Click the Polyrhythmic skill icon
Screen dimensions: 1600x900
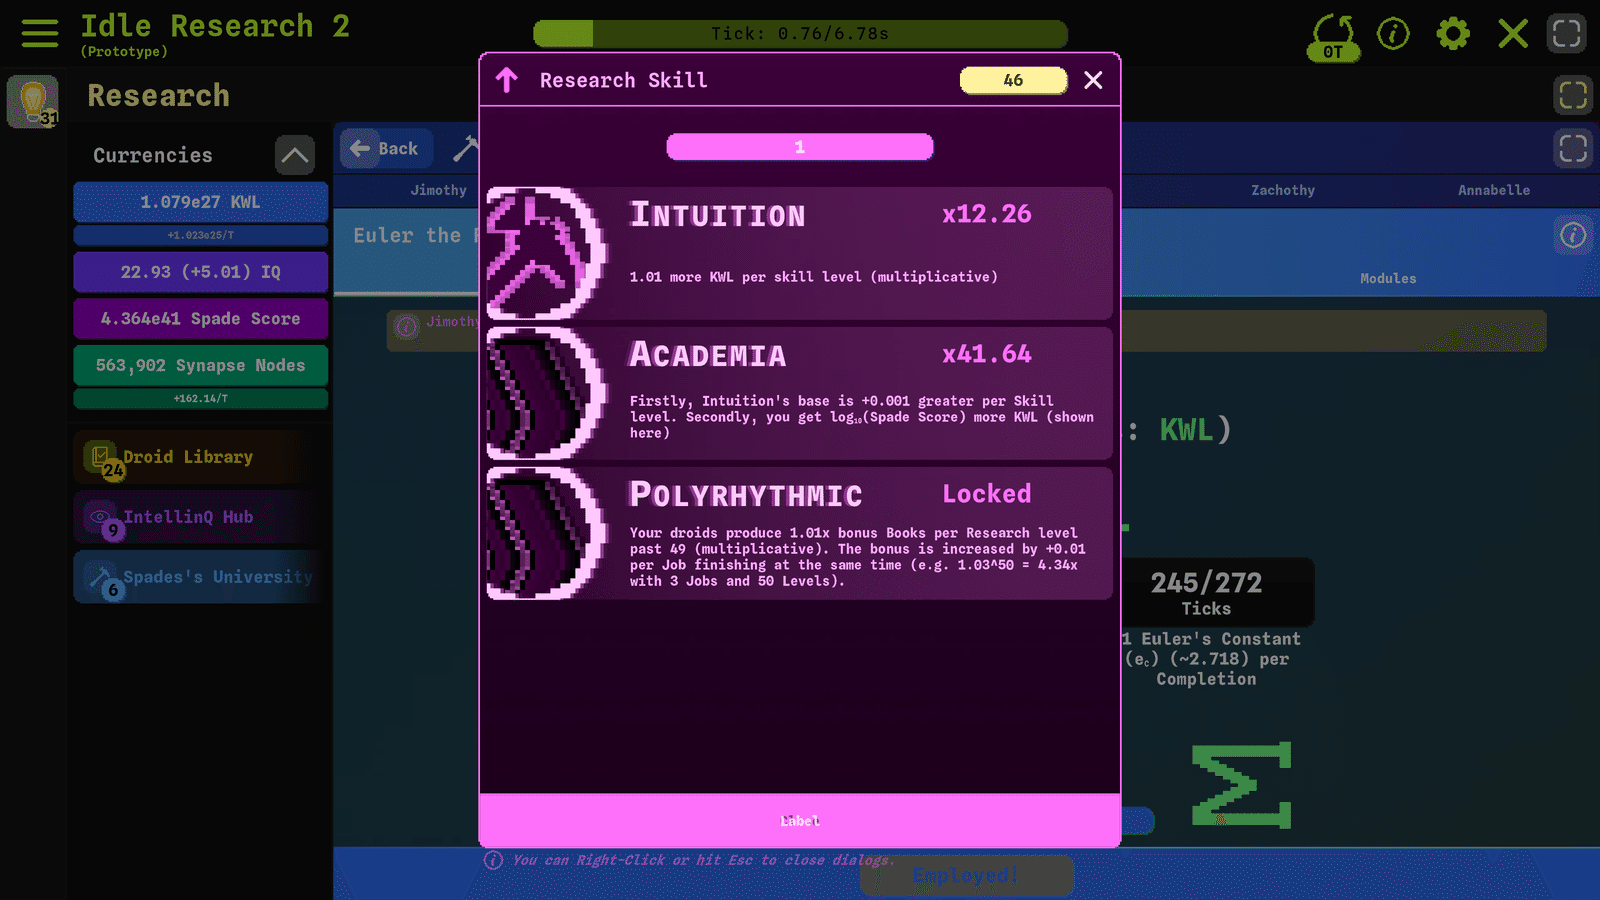[x=546, y=533]
